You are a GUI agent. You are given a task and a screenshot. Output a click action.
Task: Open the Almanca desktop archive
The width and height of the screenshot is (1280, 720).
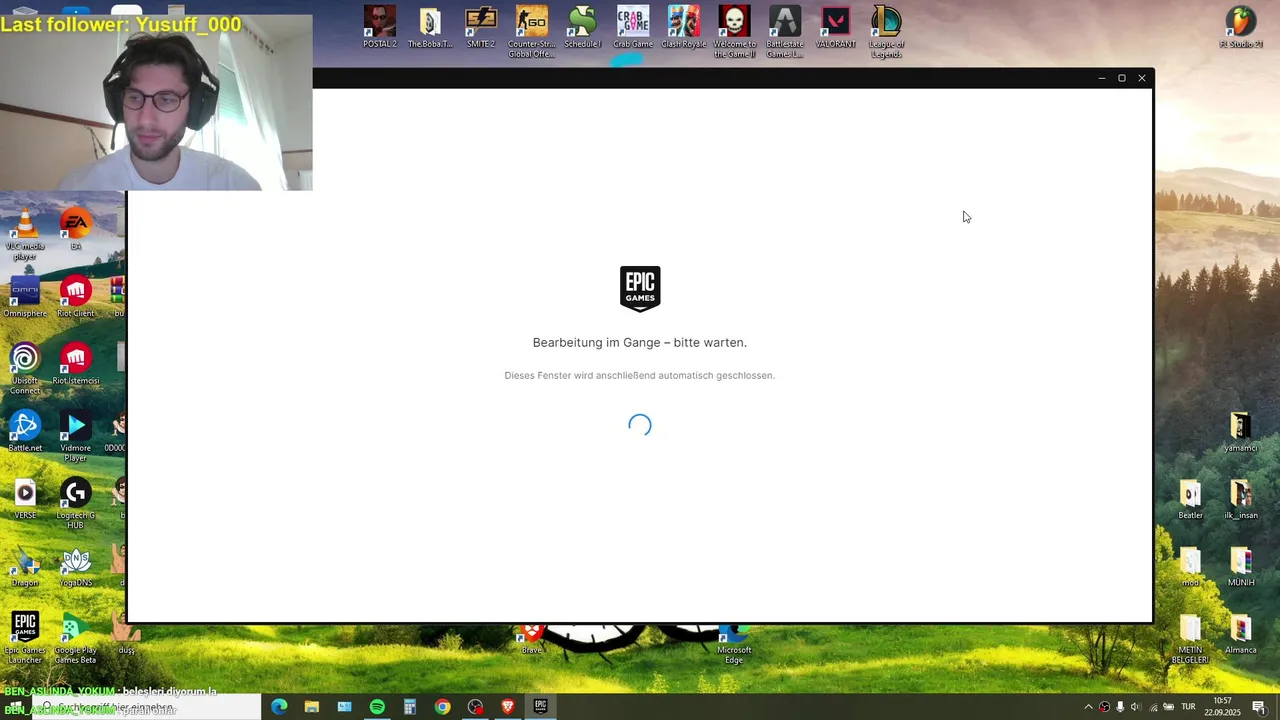coord(1241,633)
